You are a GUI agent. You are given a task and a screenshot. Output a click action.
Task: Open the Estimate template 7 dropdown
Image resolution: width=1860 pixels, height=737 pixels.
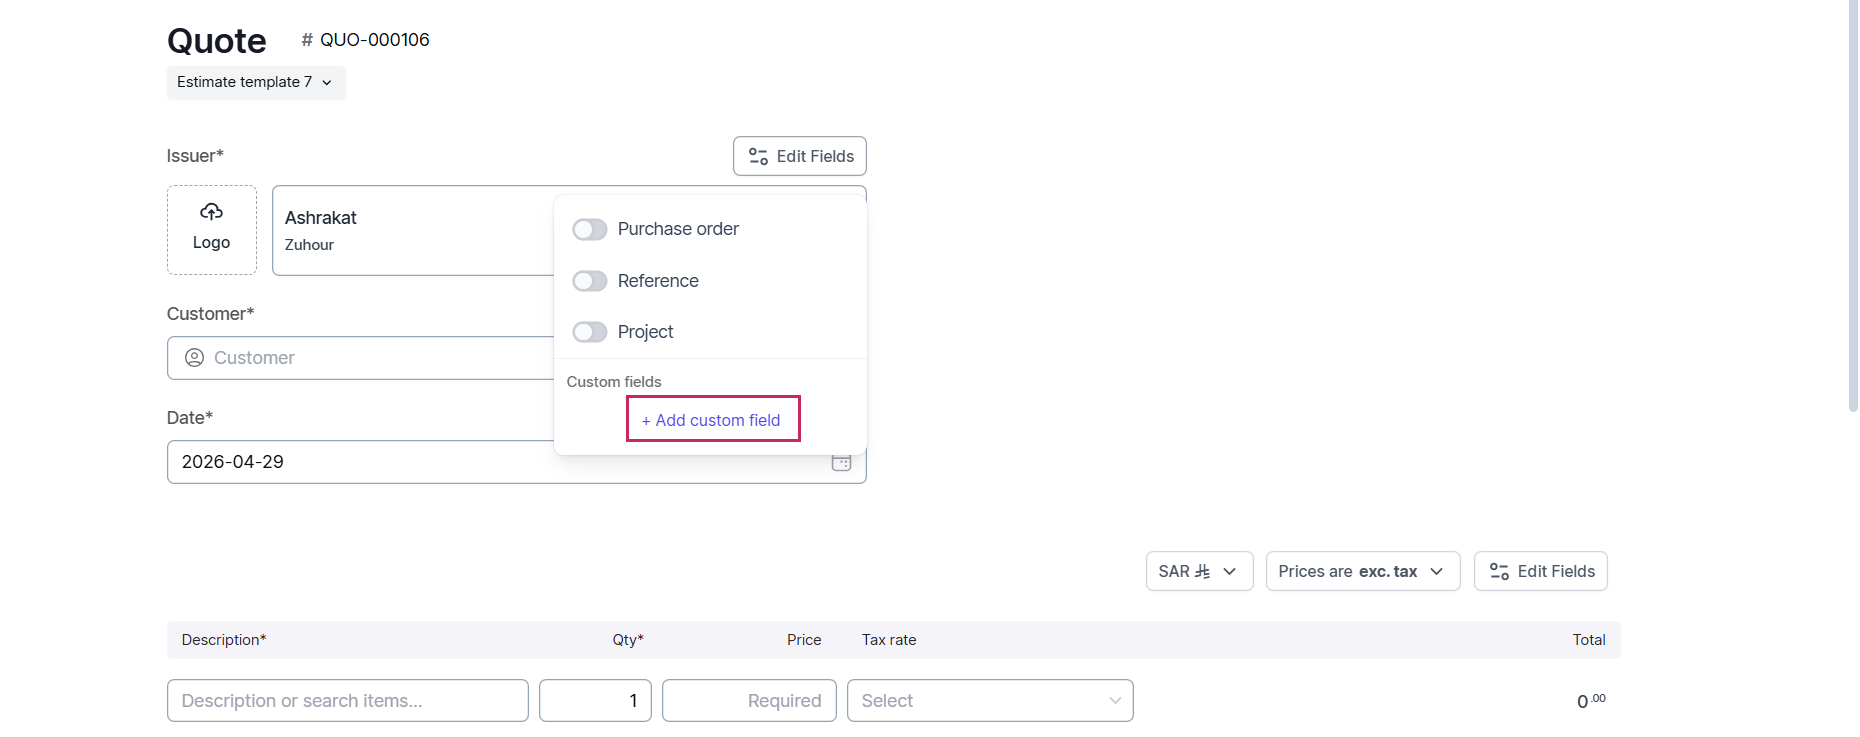255,82
